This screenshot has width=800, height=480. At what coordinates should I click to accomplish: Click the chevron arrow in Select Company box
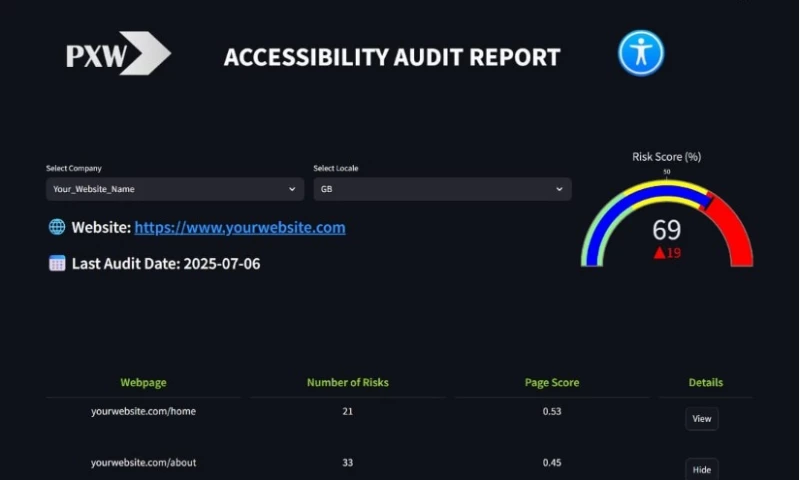(x=292, y=189)
